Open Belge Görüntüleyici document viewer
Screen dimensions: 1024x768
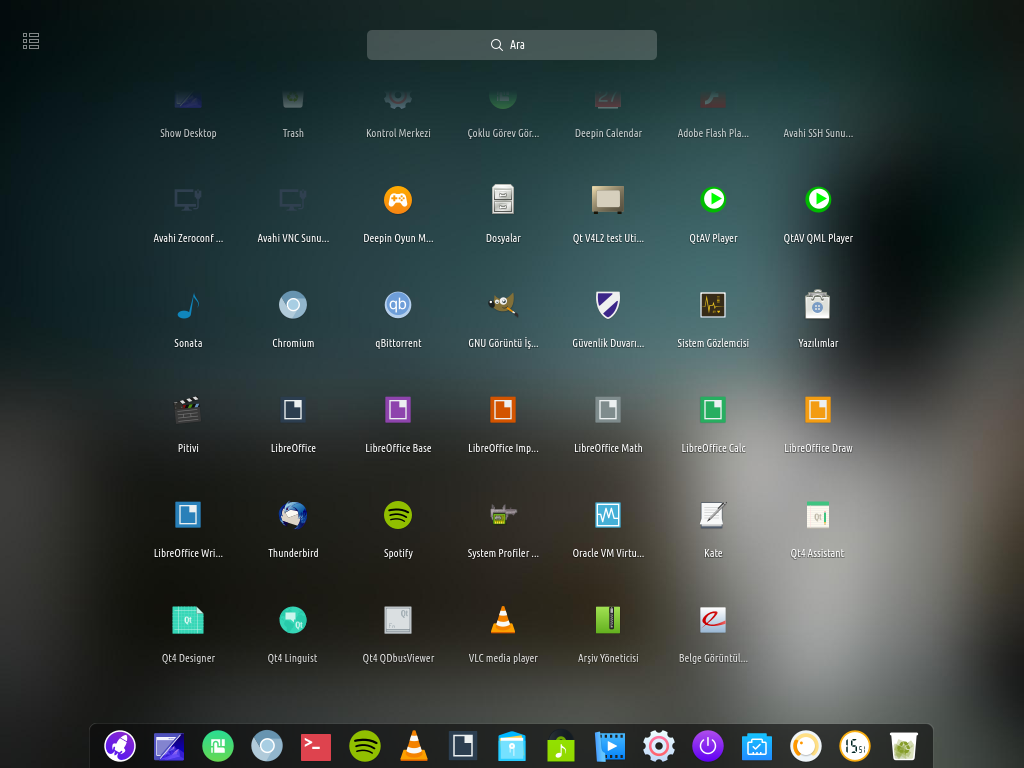(x=713, y=620)
